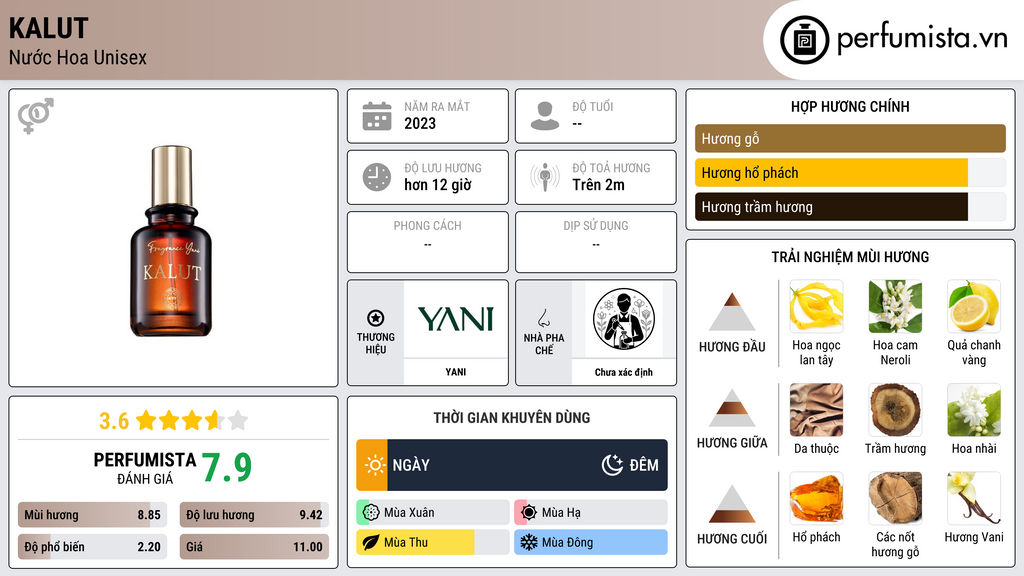Viewport: 1024px width, 576px height.
Task: Click the sun icon for Mùa Hạ
Action: (529, 513)
